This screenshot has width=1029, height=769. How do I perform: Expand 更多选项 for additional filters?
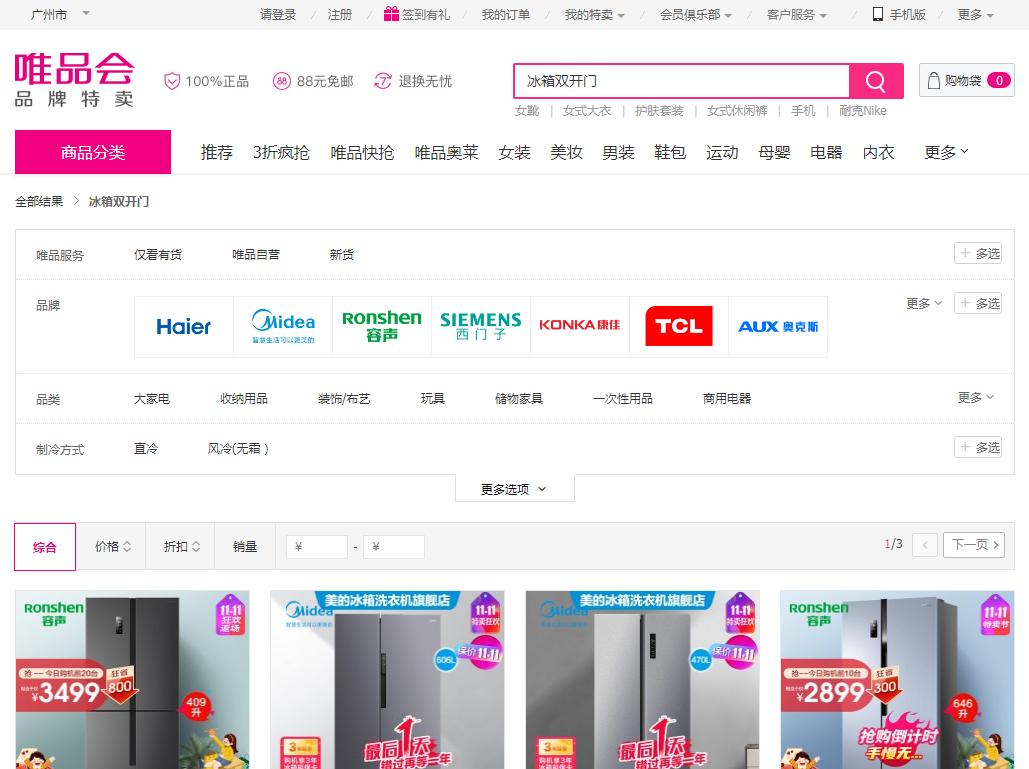[x=514, y=489]
